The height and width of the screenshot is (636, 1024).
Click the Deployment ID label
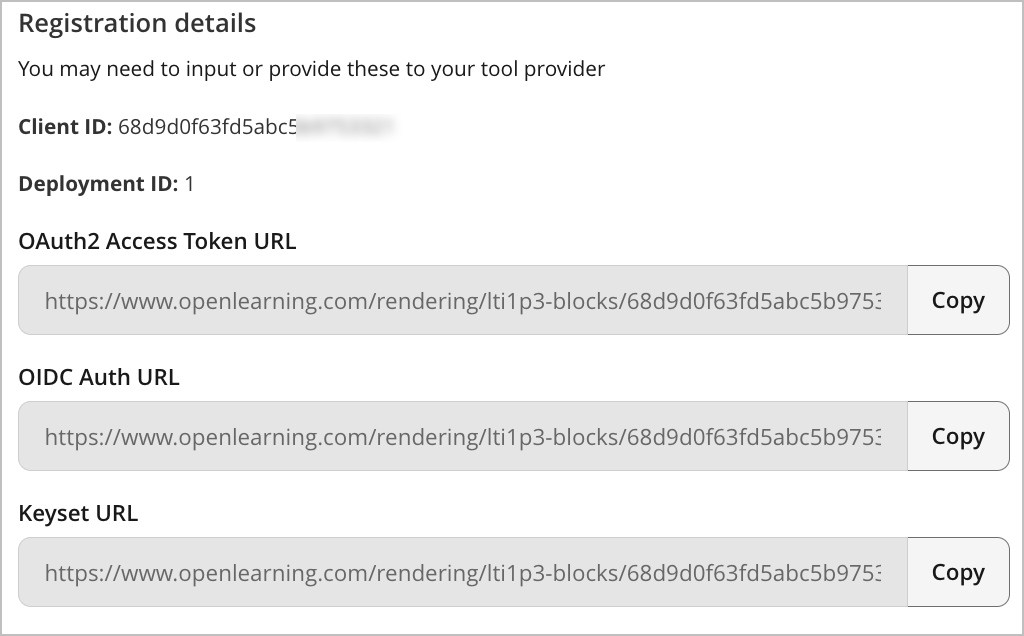pos(98,184)
